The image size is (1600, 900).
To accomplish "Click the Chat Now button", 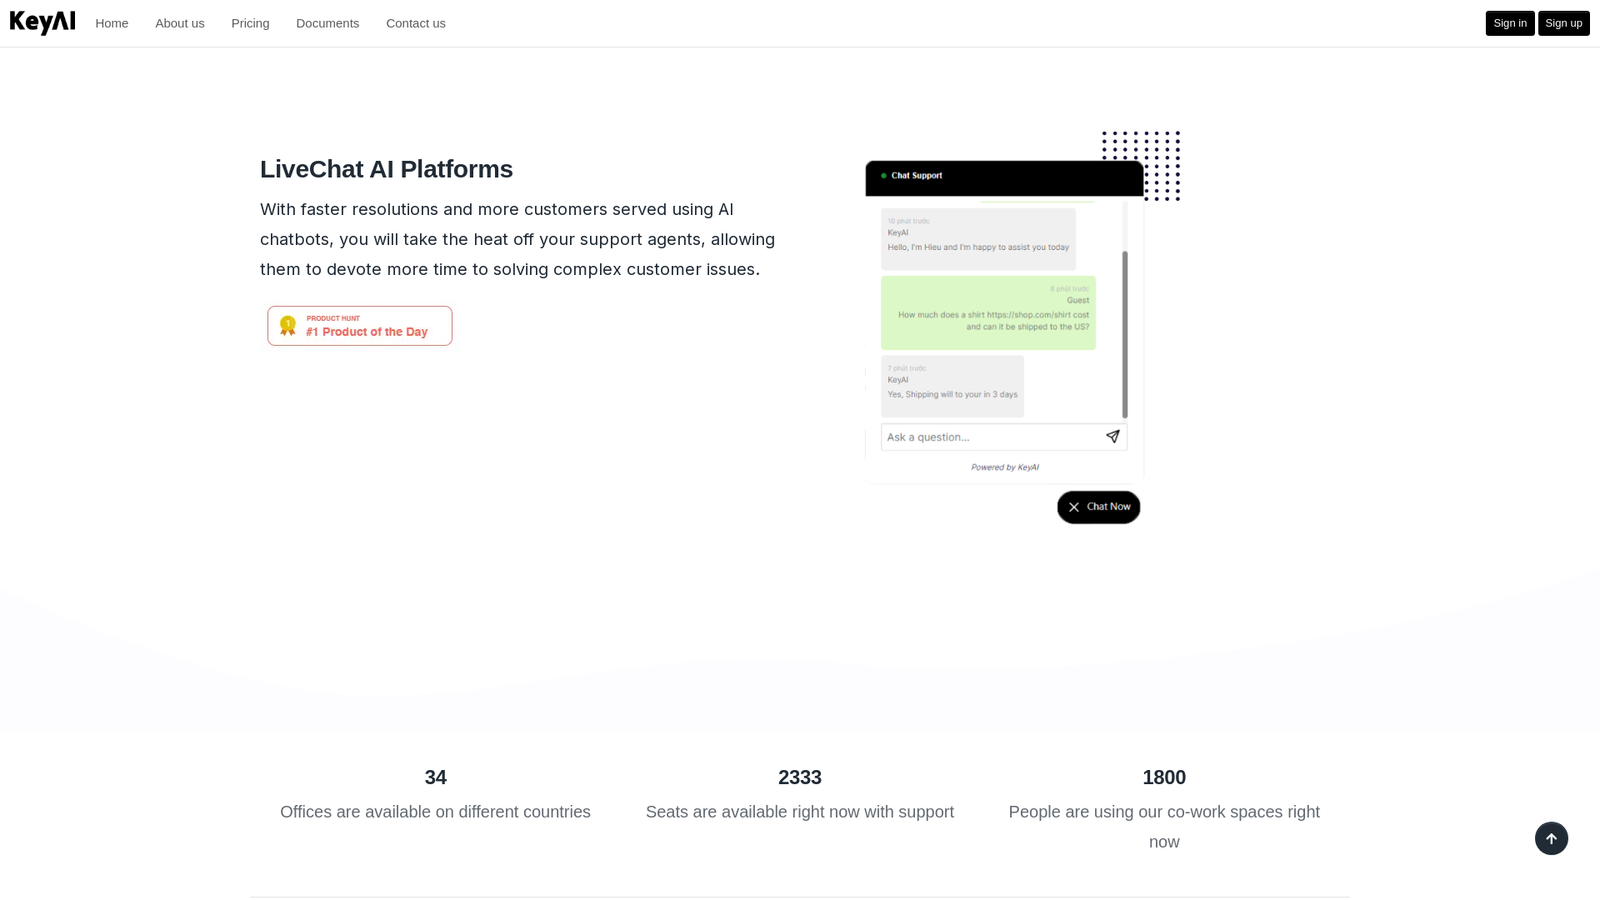I will coord(1098,507).
